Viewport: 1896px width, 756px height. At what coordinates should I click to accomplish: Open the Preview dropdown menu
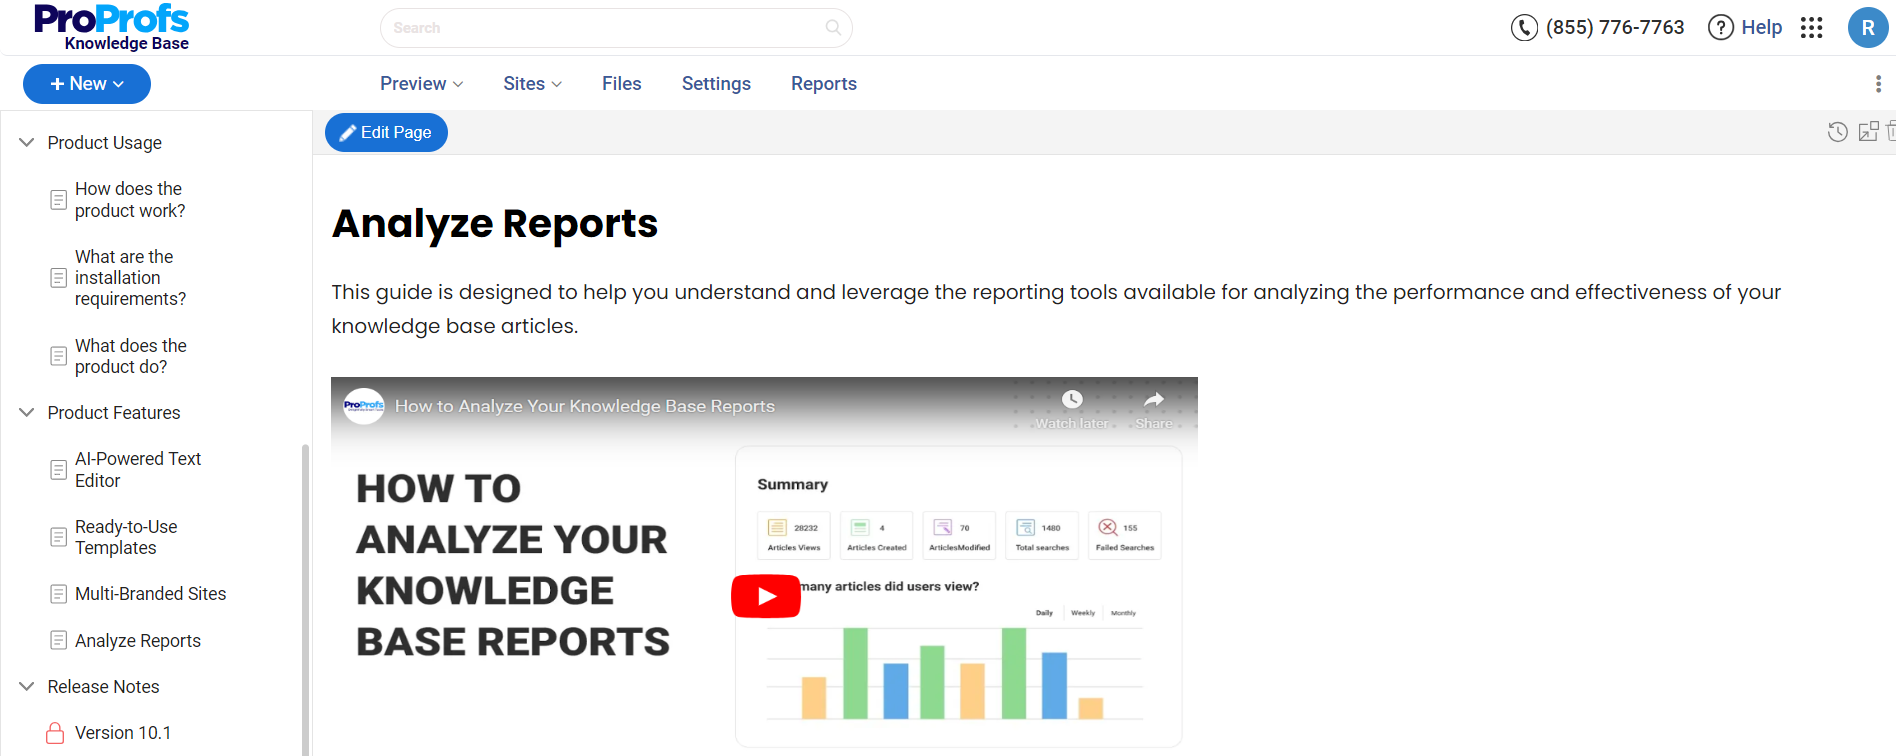tap(421, 84)
